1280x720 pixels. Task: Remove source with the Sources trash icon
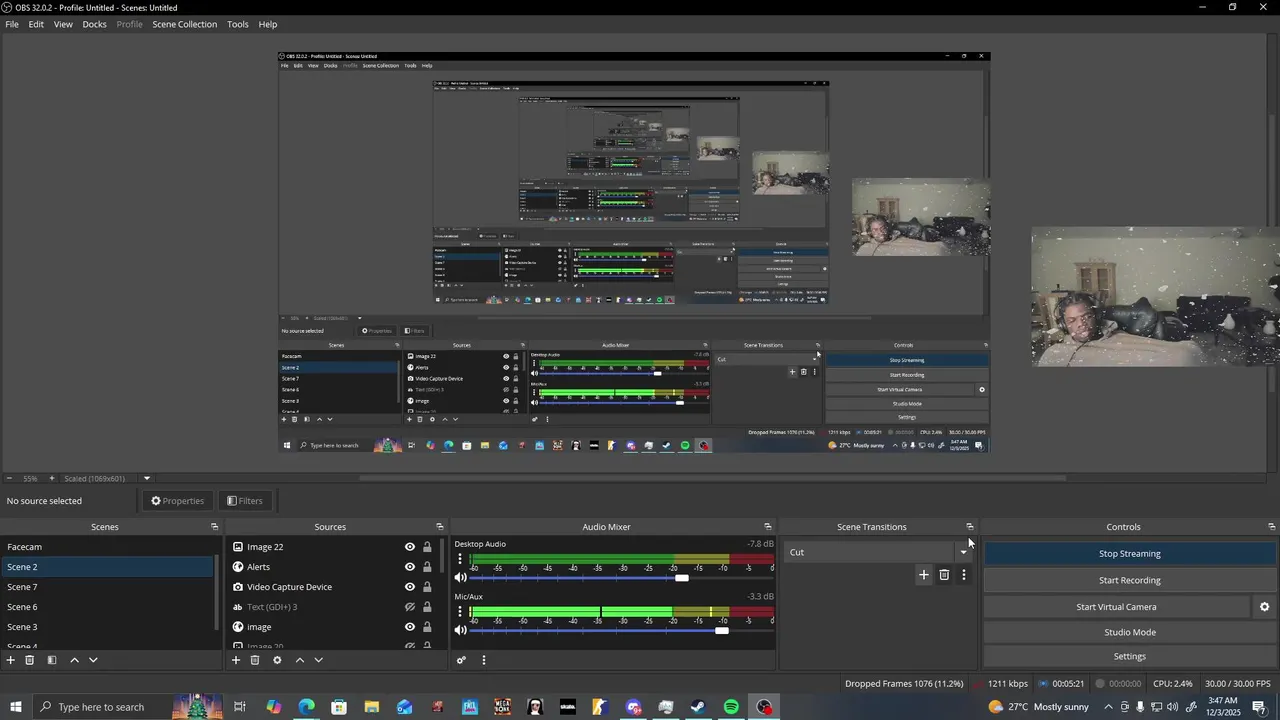click(255, 660)
